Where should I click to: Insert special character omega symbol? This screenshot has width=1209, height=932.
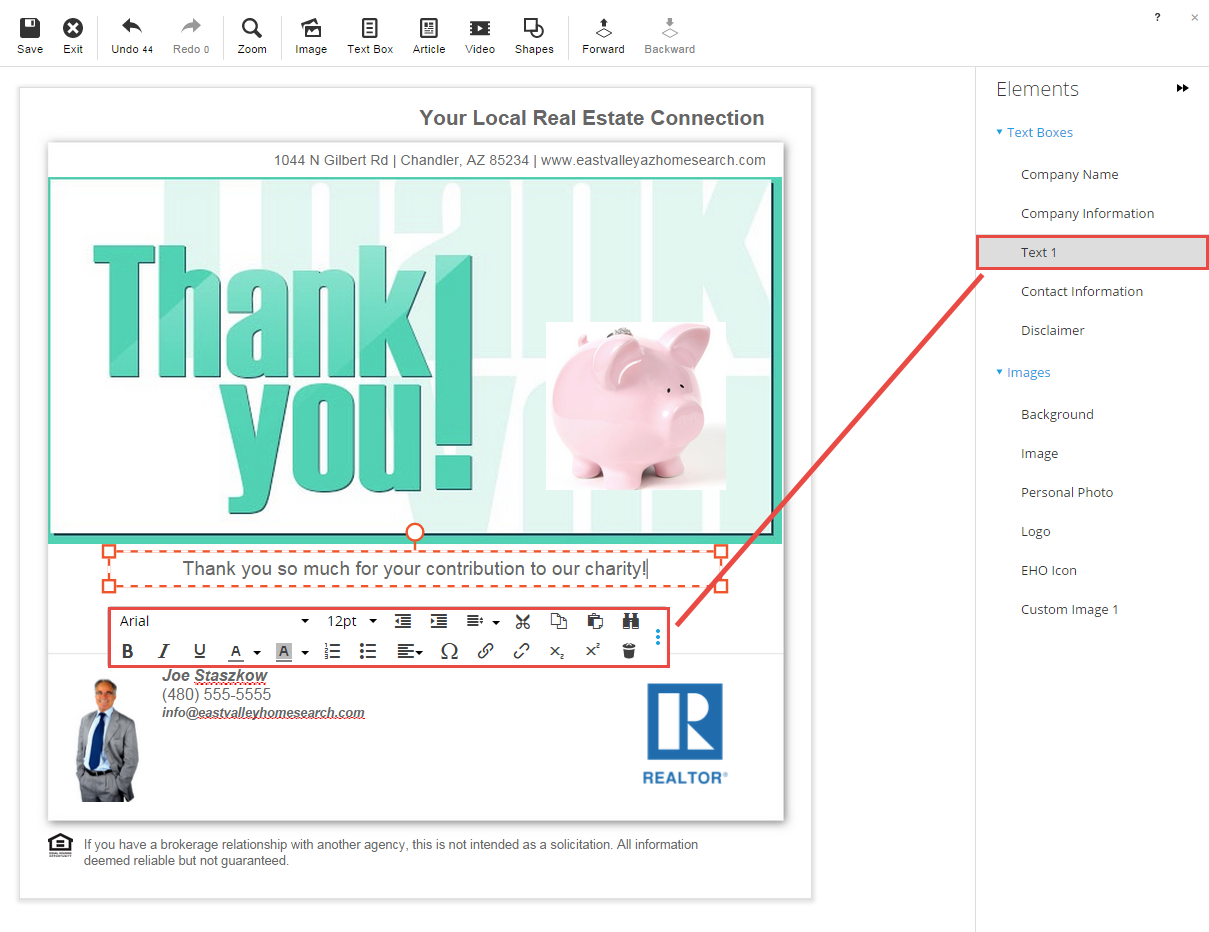(x=449, y=651)
